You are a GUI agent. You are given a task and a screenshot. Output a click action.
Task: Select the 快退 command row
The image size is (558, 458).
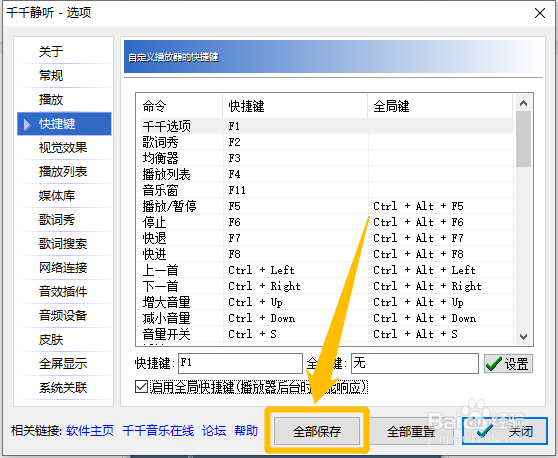(325, 238)
